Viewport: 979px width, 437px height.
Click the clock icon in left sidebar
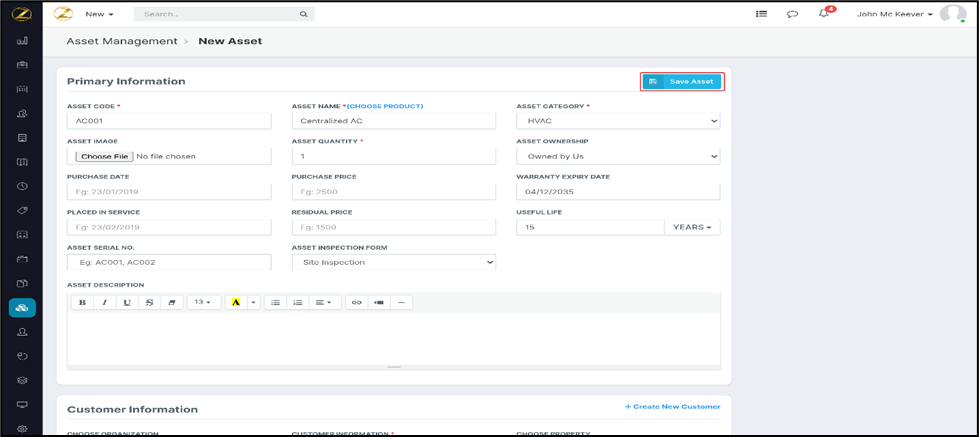(22, 186)
